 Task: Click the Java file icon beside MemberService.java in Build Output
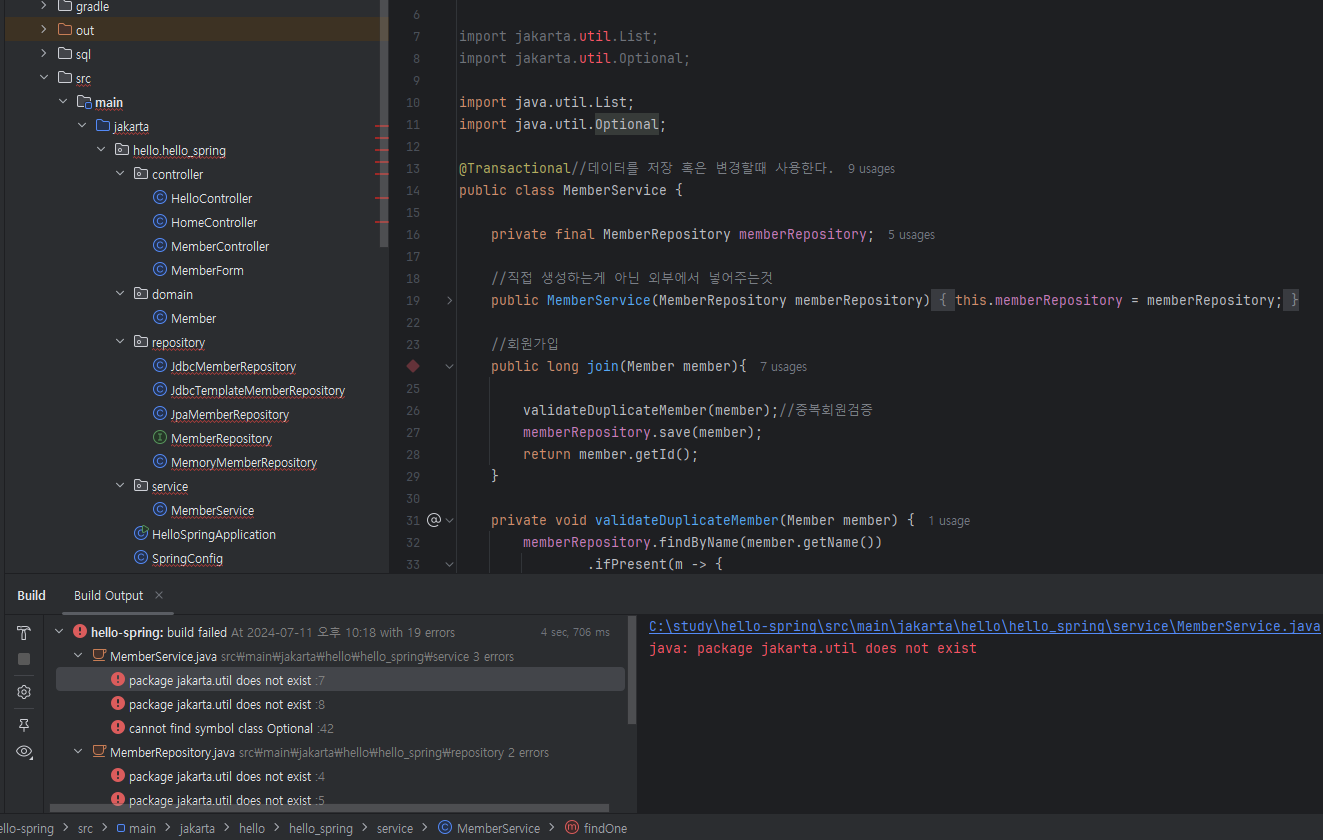pos(99,656)
